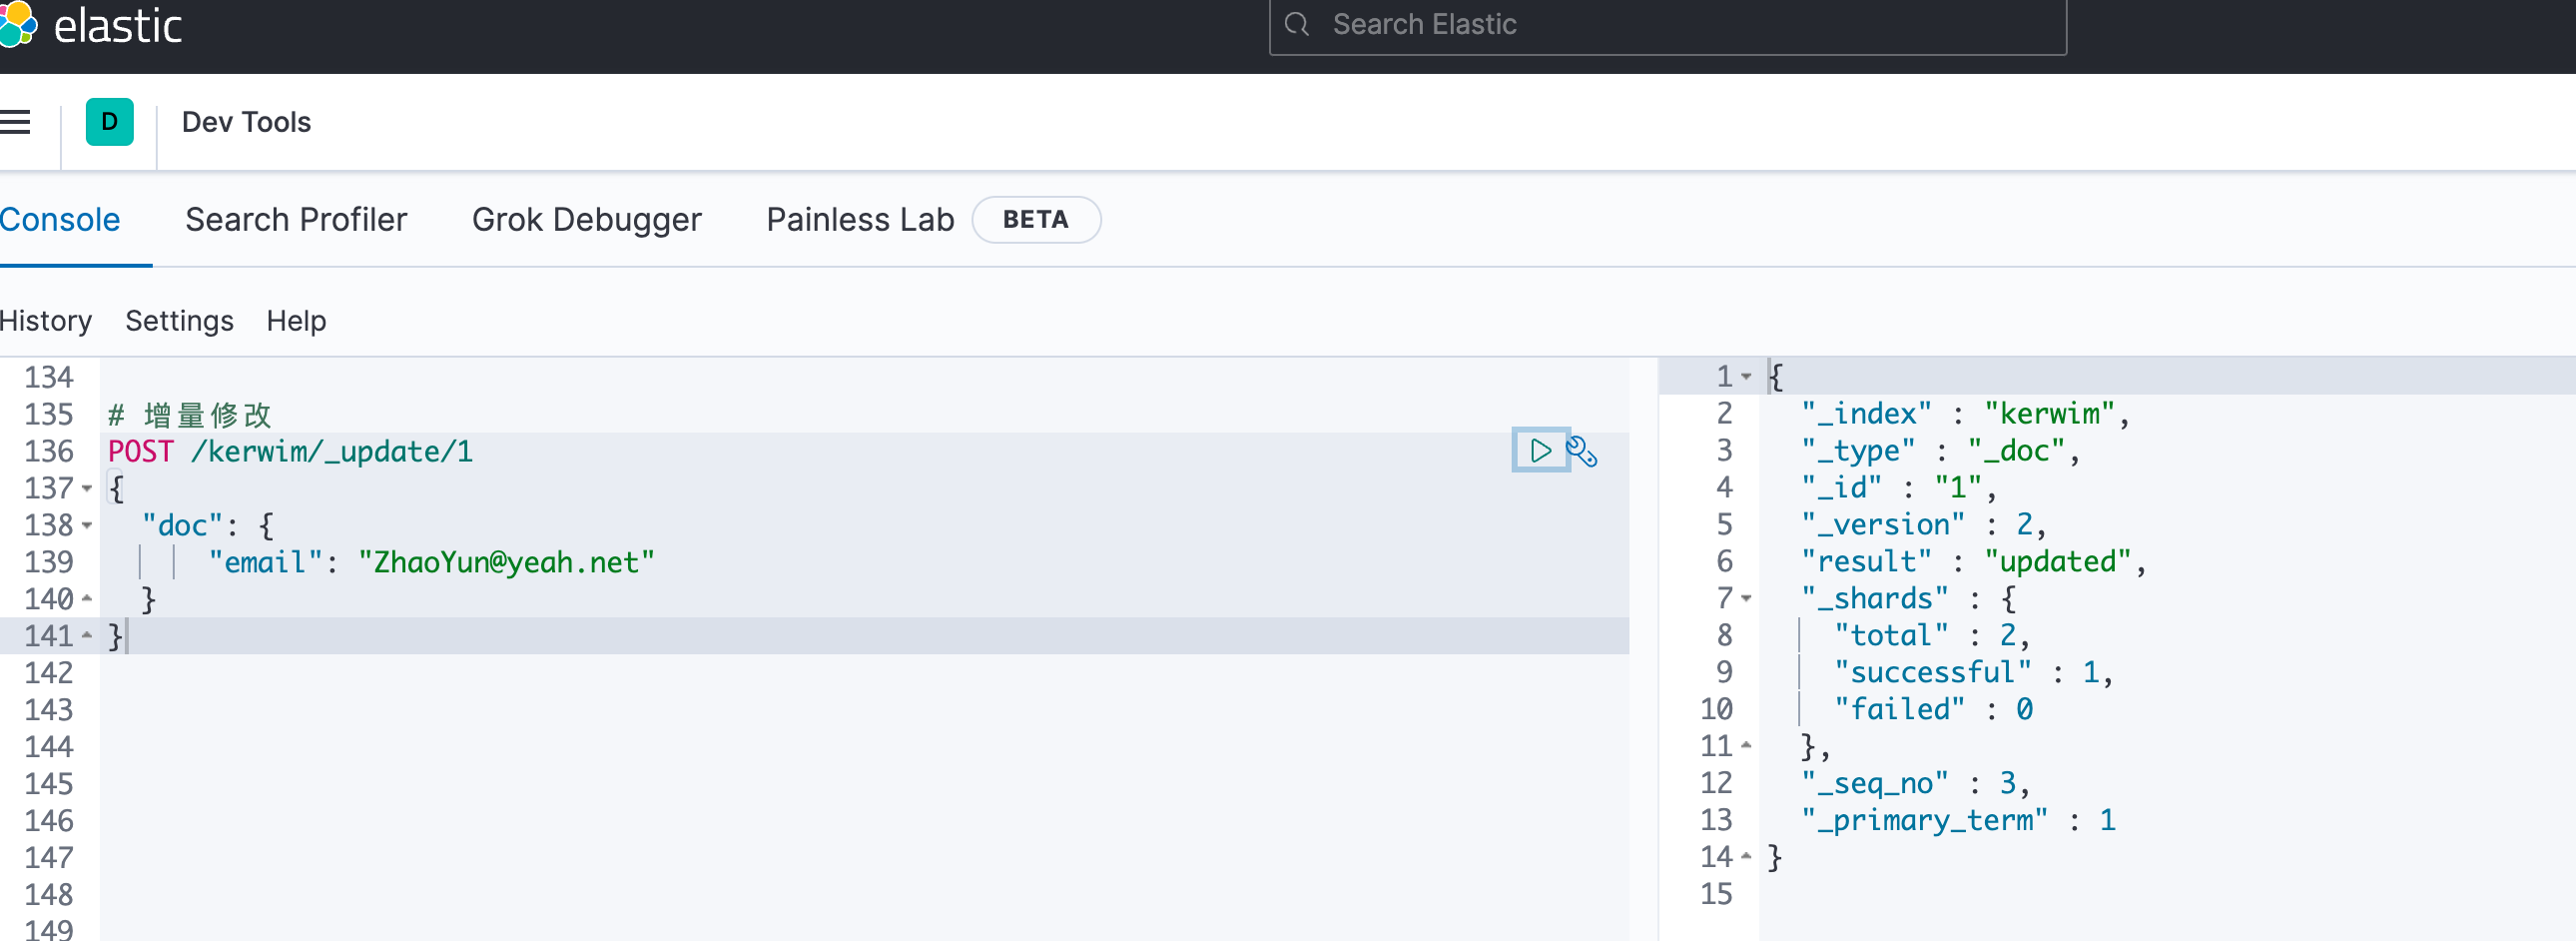
Task: Click the "email" key in the editor
Action: coord(265,562)
